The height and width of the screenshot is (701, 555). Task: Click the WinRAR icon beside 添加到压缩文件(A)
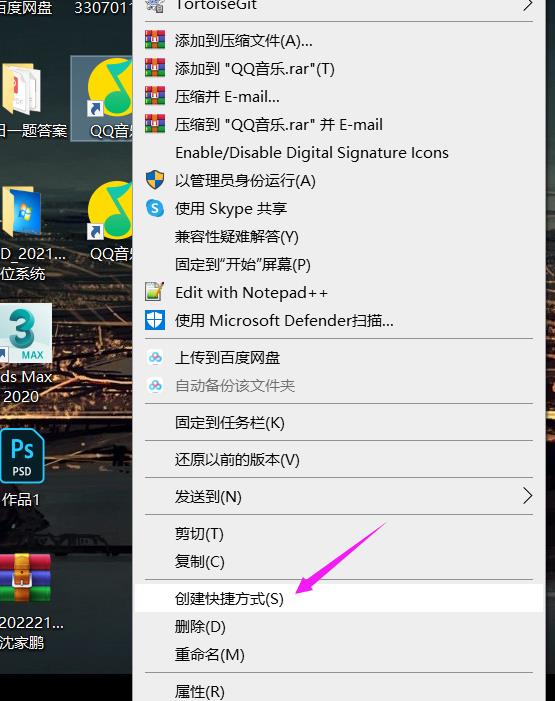click(155, 40)
